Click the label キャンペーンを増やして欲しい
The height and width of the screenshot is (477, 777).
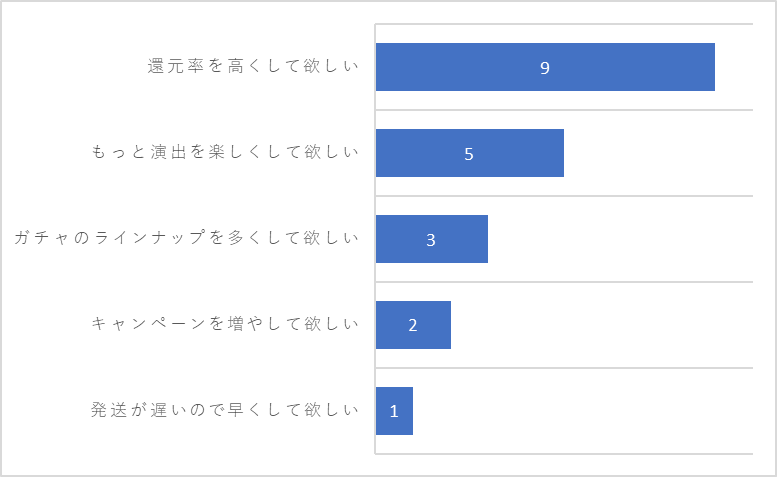point(225,324)
